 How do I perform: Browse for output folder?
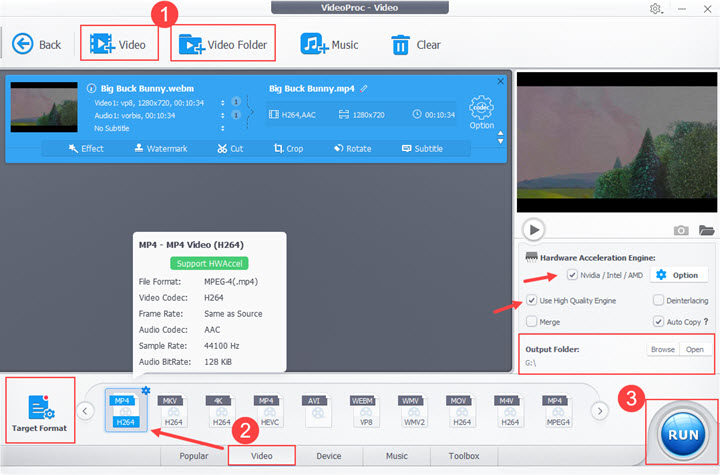[x=663, y=350]
